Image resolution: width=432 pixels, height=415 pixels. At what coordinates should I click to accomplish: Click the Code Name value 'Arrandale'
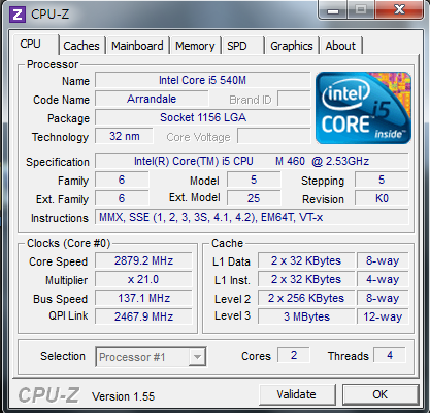152,99
